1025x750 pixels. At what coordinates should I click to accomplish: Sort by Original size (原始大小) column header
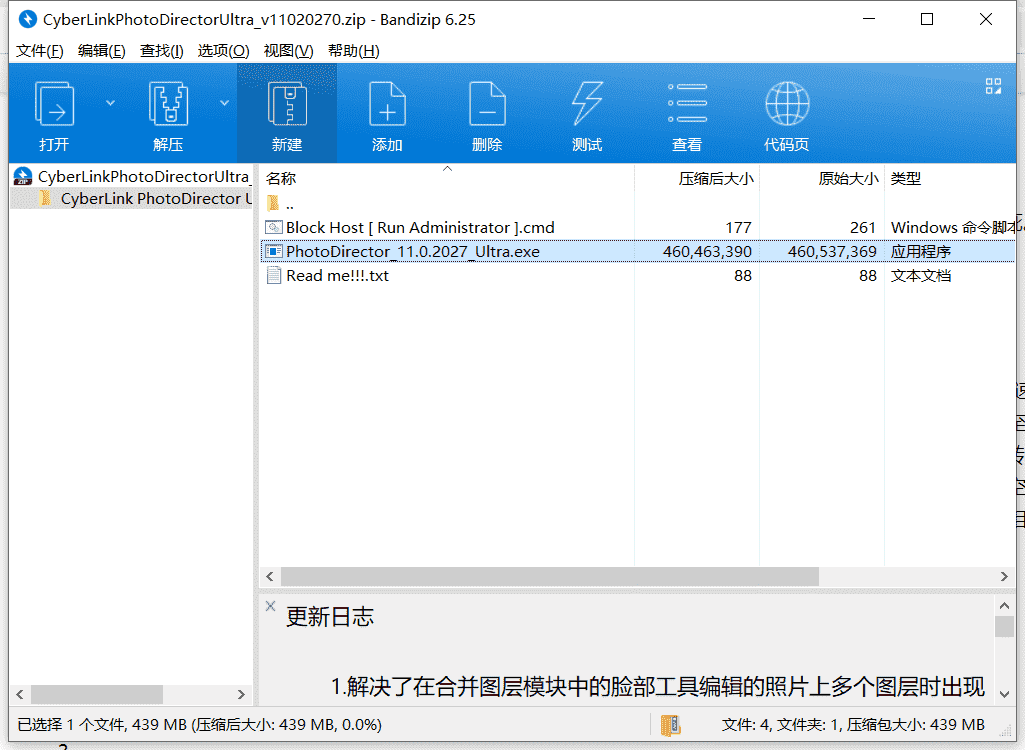pos(849,179)
